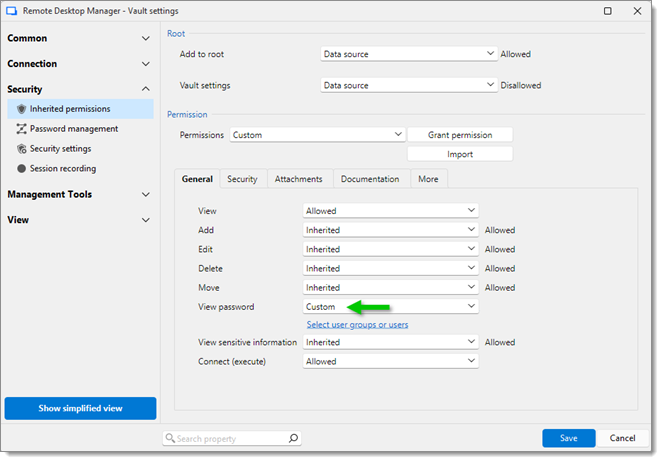Image resolution: width=662 pixels, height=462 pixels.
Task: Click into the Search property field
Action: [x=232, y=438]
